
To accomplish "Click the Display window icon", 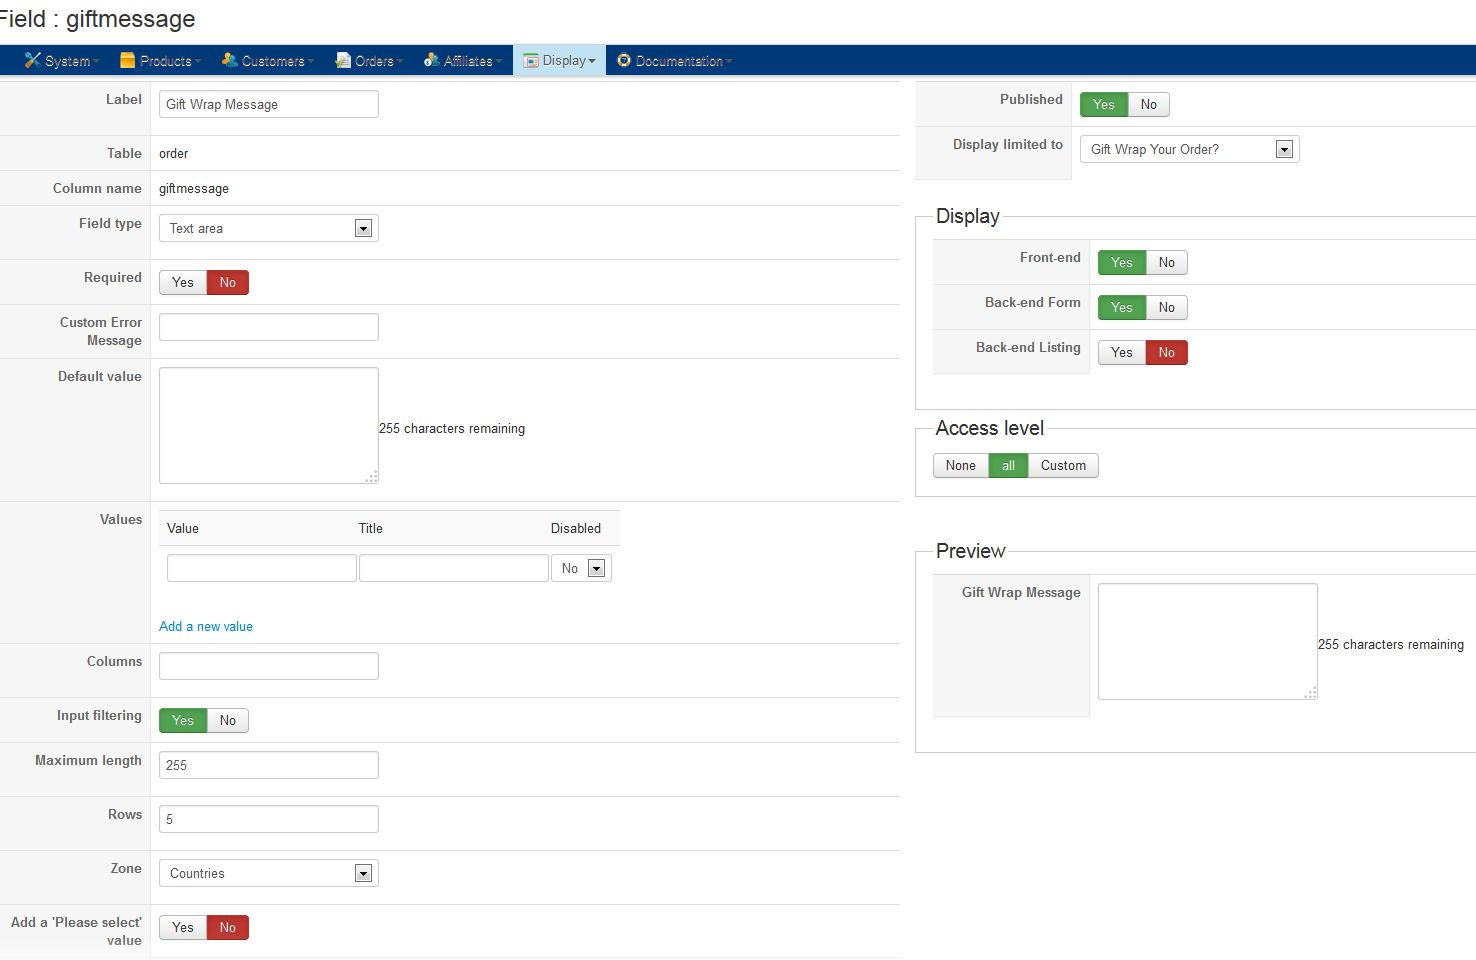I will pyautogui.click(x=531, y=61).
